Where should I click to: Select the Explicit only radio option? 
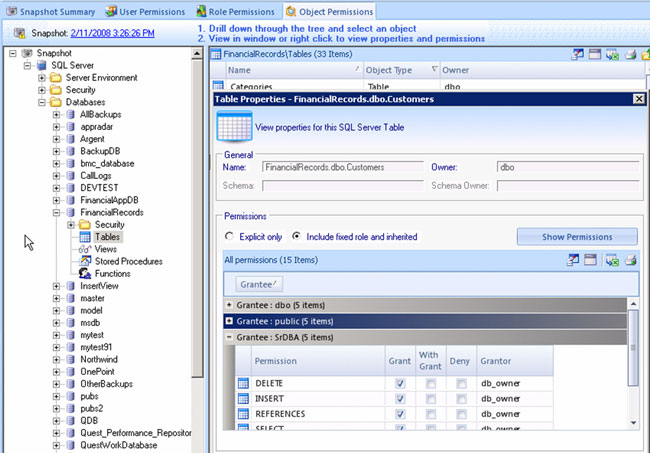pyautogui.click(x=229, y=236)
